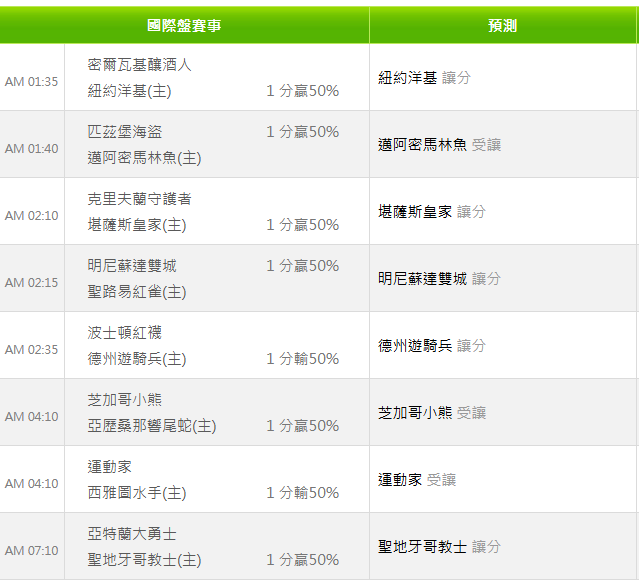The width and height of the screenshot is (639, 584).
Task: Click team name 堪薩斯皇家(主)
Action: click(x=137, y=225)
